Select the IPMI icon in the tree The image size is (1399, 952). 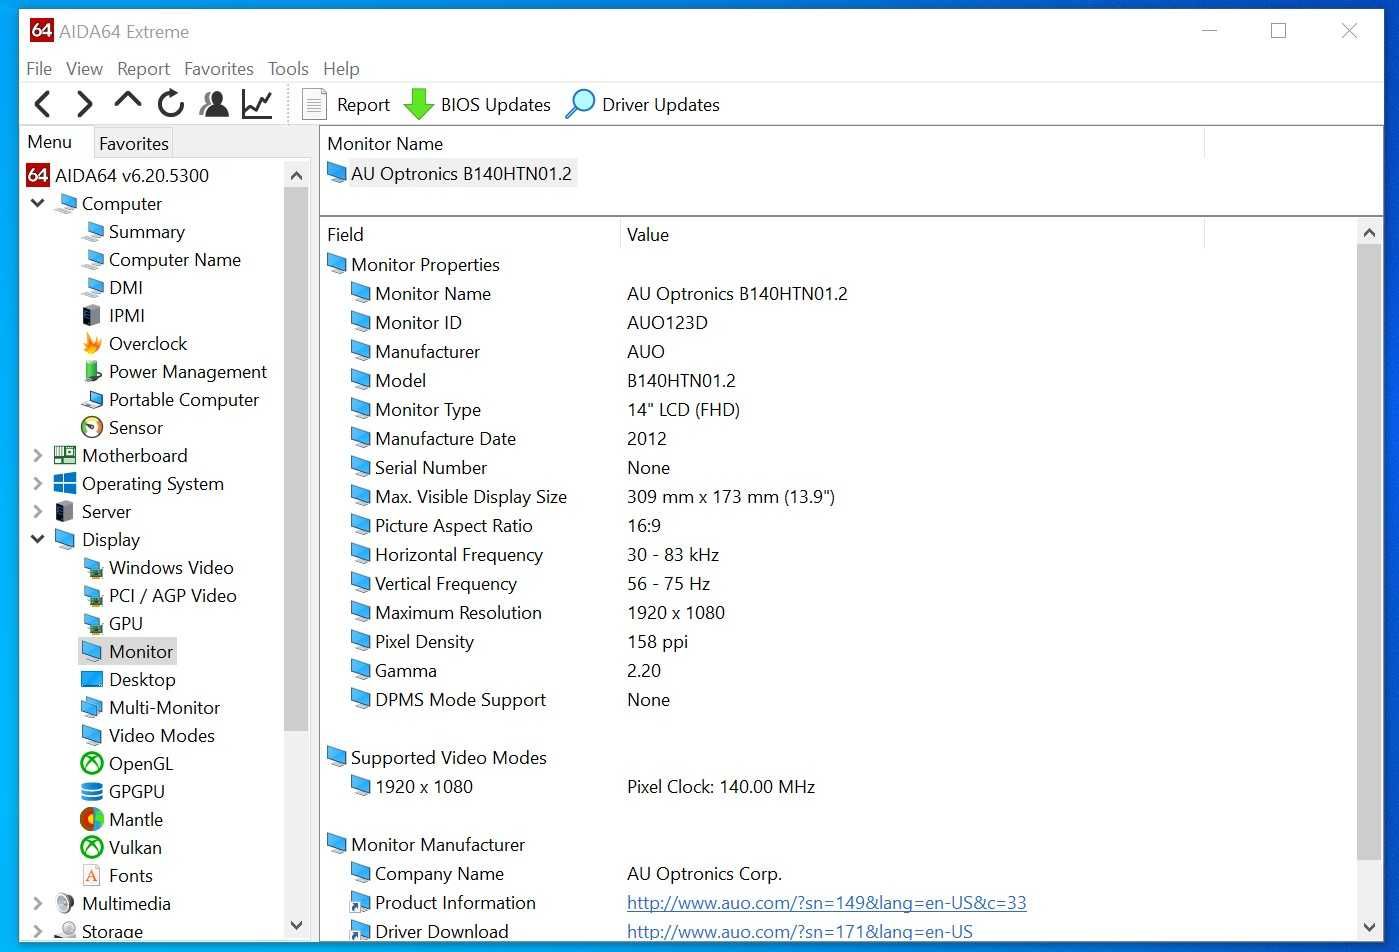point(92,316)
